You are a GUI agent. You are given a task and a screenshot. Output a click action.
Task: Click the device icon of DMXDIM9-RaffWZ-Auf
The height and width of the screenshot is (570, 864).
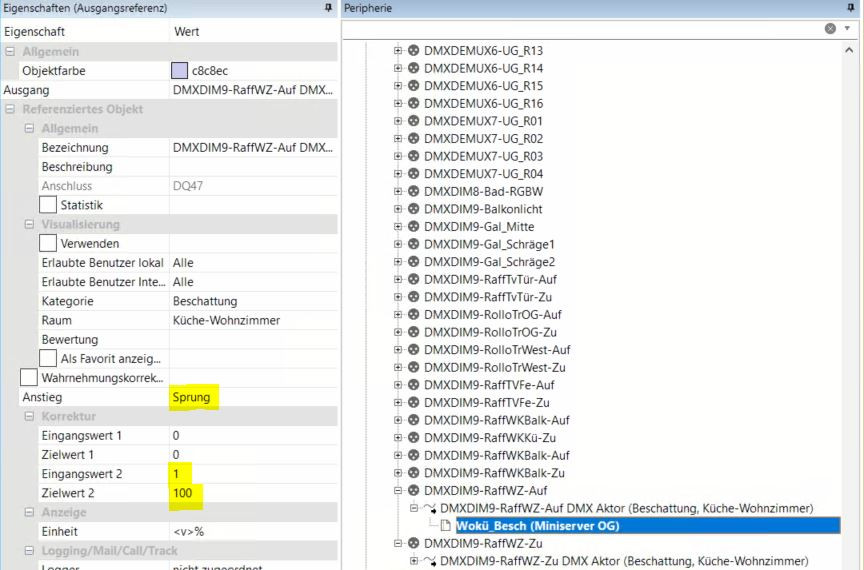click(413, 491)
